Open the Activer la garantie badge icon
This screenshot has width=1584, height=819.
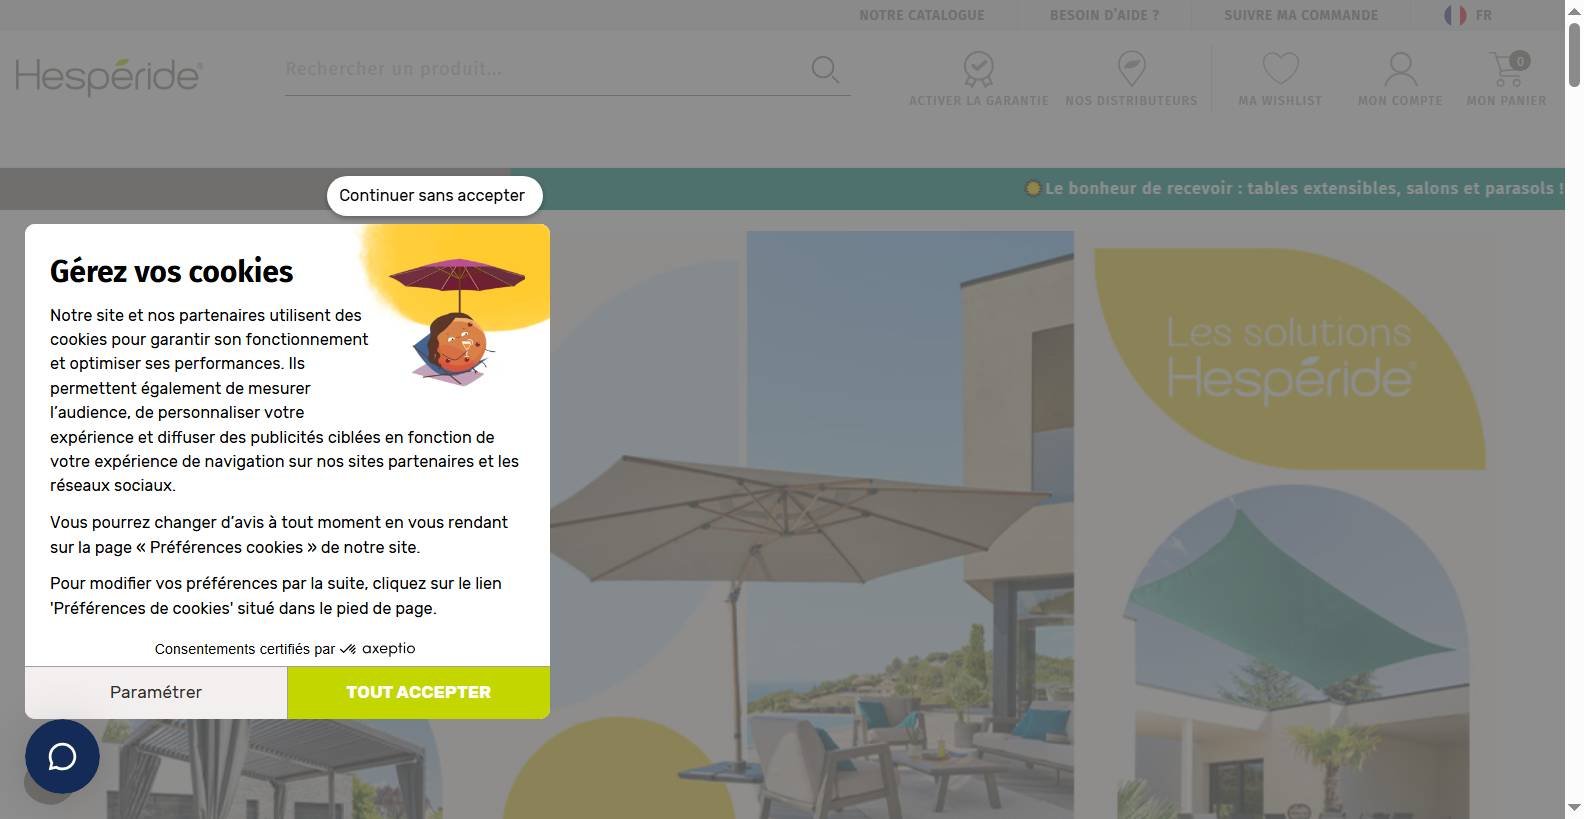pyautogui.click(x=978, y=69)
